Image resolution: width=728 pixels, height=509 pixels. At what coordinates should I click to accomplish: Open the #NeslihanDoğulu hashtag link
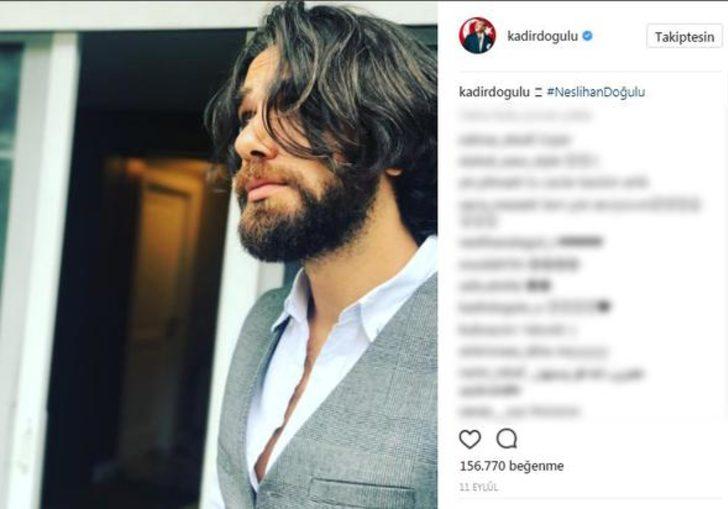(x=596, y=92)
